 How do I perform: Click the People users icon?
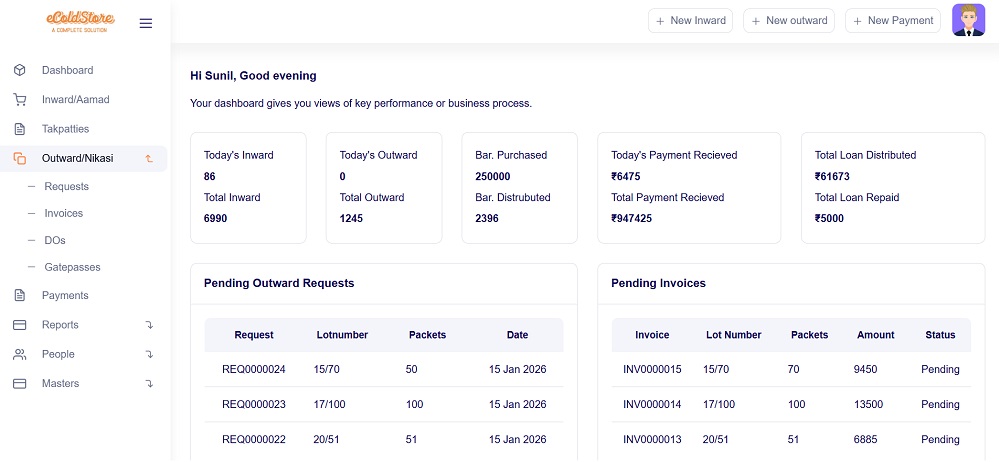(x=19, y=354)
